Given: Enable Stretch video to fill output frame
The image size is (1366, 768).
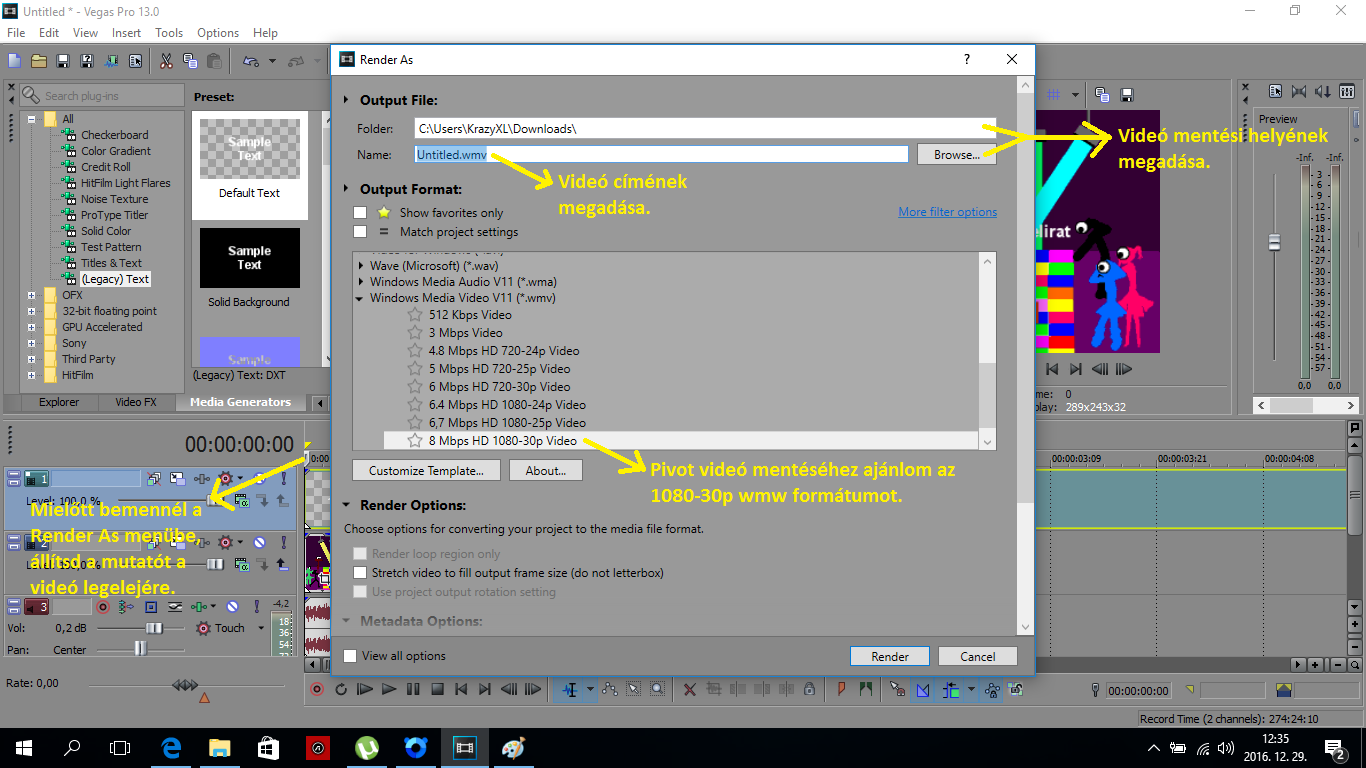Looking at the screenshot, I should tap(361, 573).
